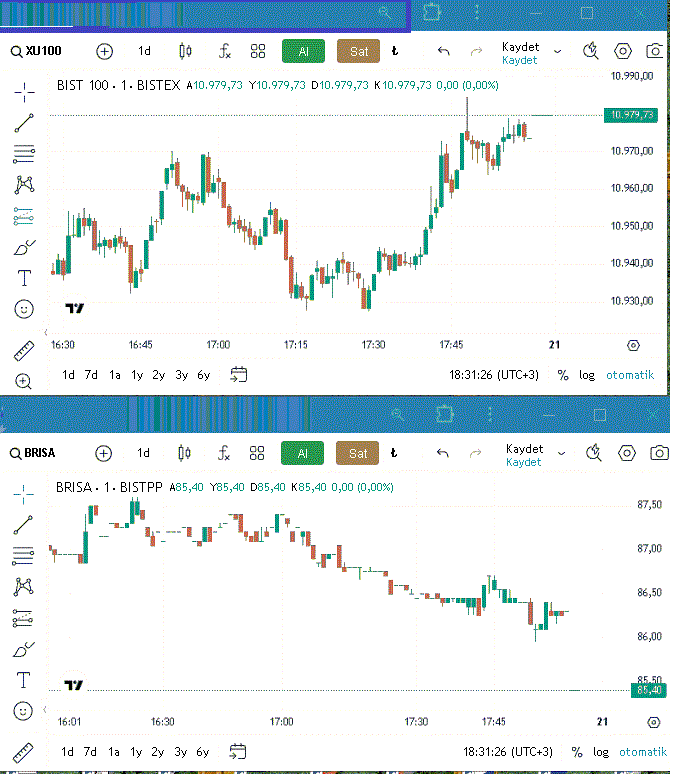The image size is (679, 783).
Task: Take a snapshot with BRISA chart camera icon
Action: [x=656, y=453]
